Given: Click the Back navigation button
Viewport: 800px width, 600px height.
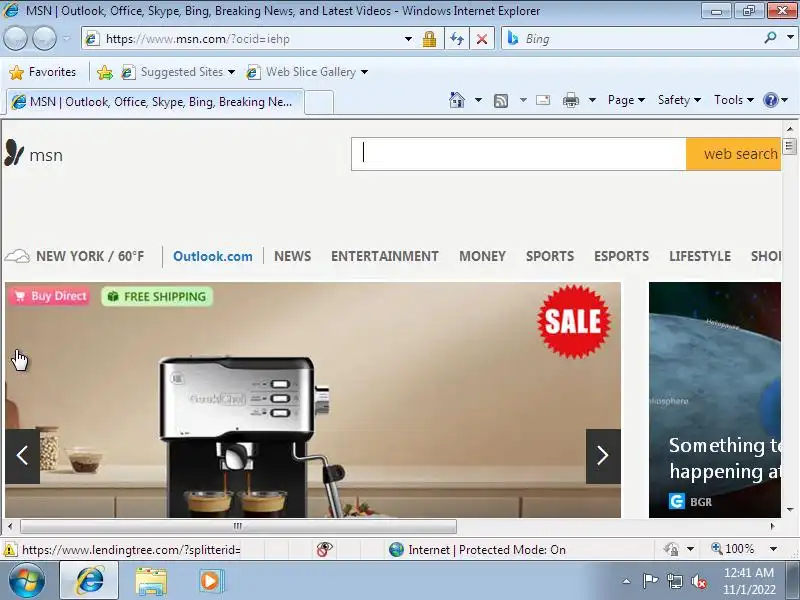Looking at the screenshot, I should (x=15, y=39).
